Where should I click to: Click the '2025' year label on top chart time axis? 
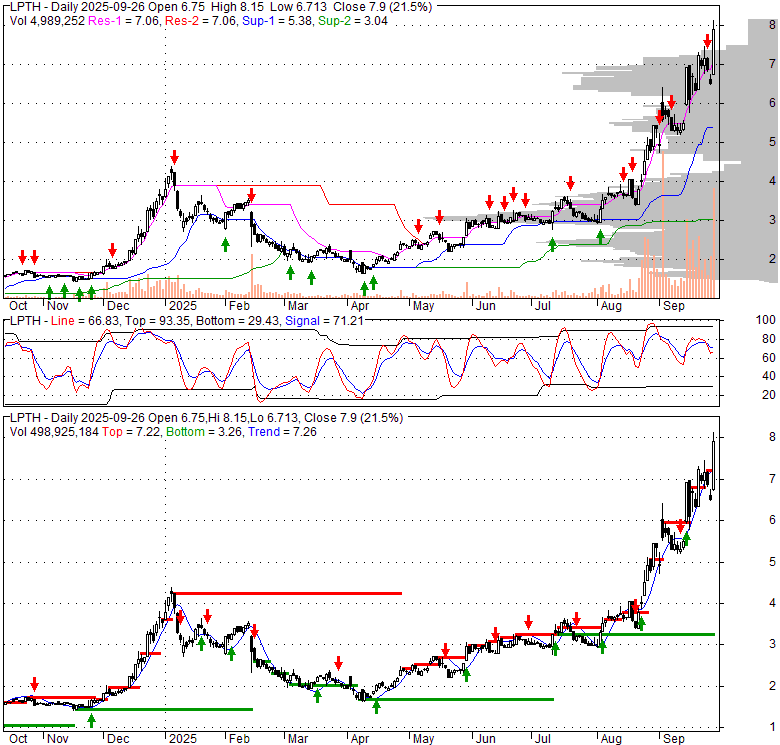pos(183,305)
